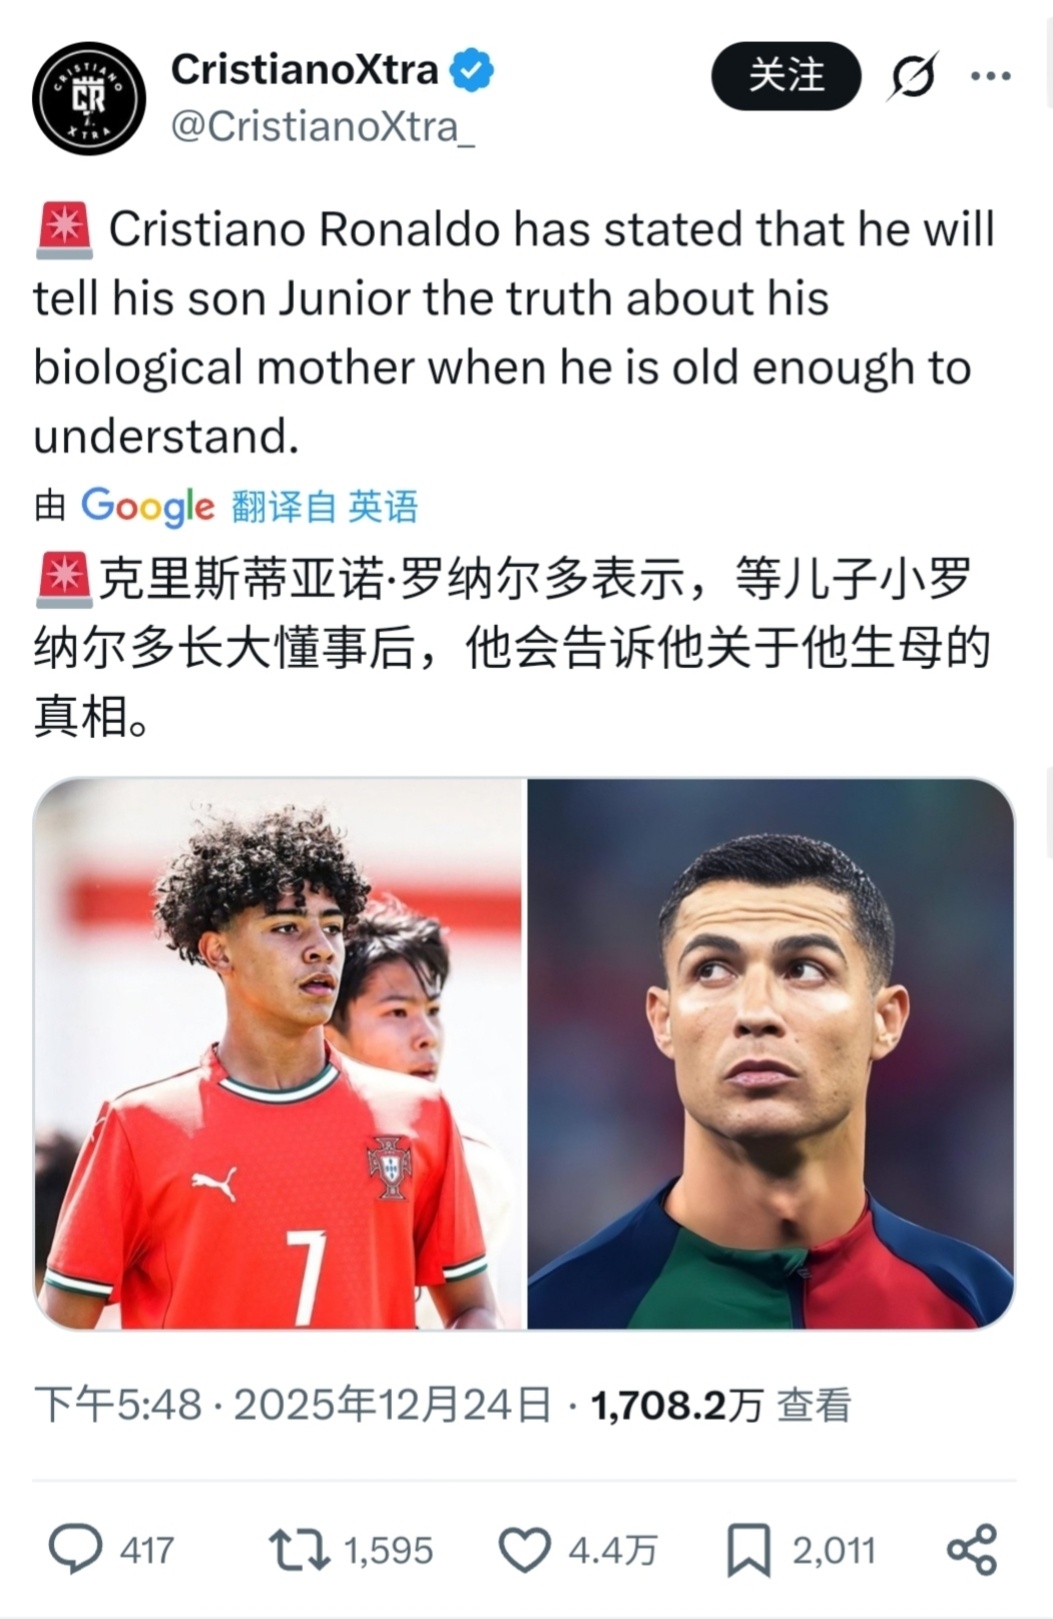The image size is (1053, 1619).
Task: Open the CristianoXtra display name
Action: click(305, 70)
